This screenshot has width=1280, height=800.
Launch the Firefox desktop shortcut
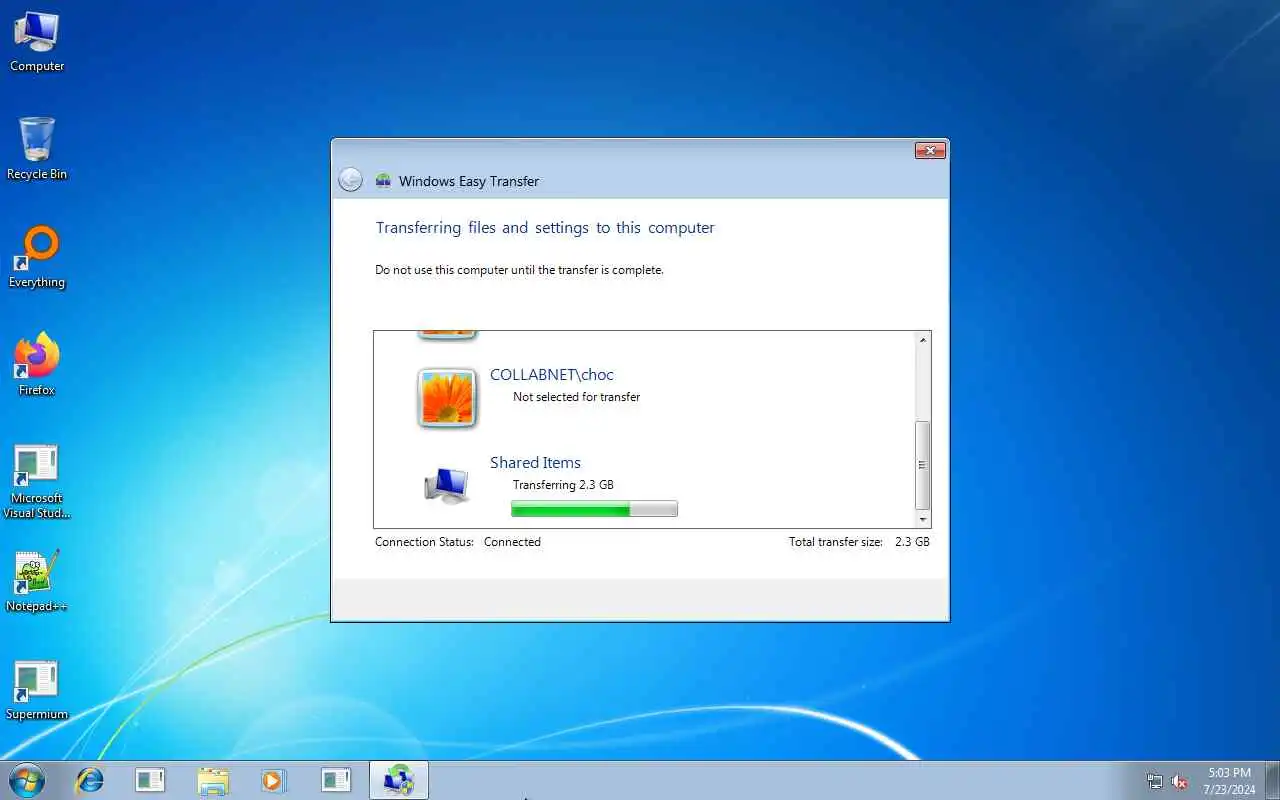point(37,365)
